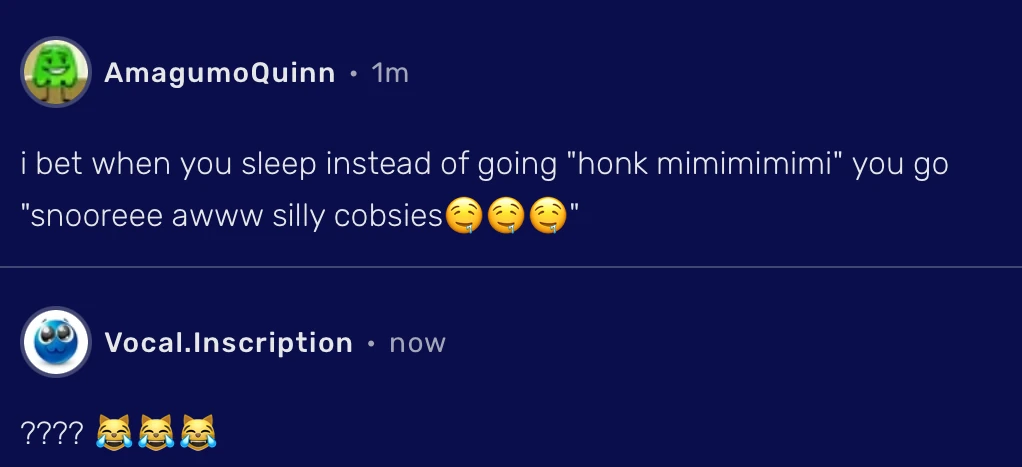
Task: Visit the AmagumoQuinn username link
Action: pos(220,73)
